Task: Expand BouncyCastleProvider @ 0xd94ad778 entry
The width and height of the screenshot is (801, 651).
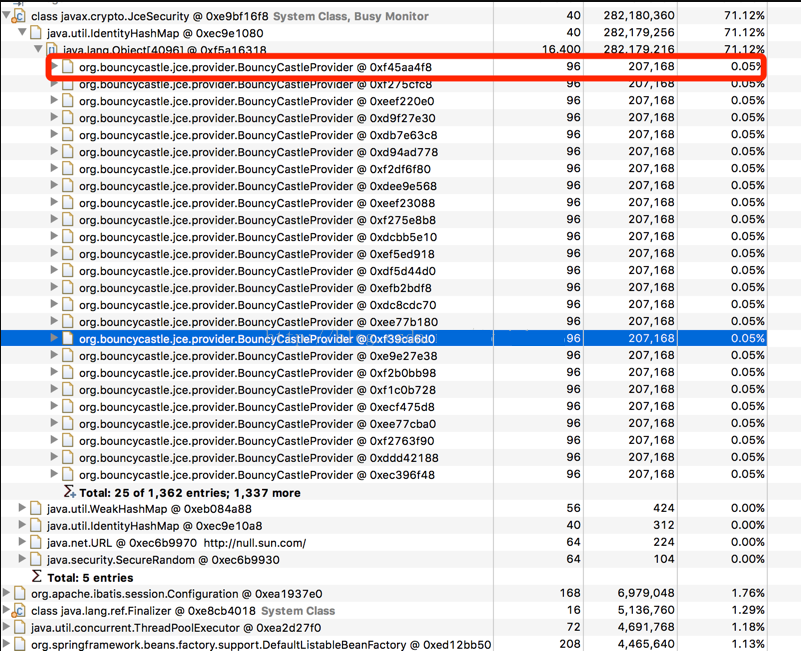Action: [54, 151]
